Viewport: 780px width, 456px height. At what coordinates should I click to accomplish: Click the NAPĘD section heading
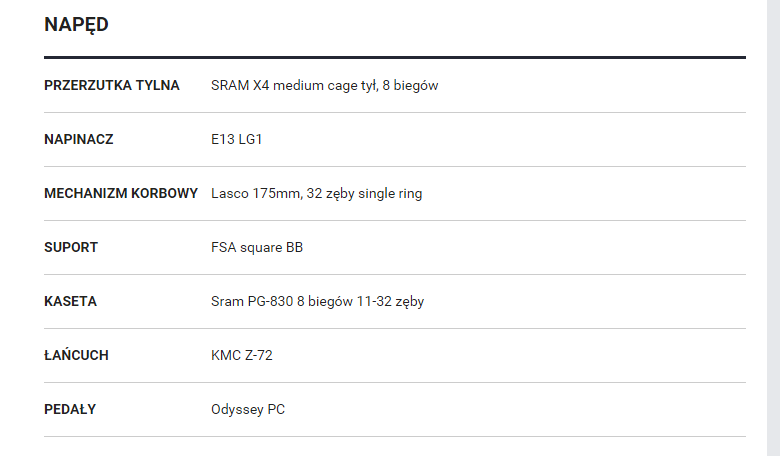76,24
